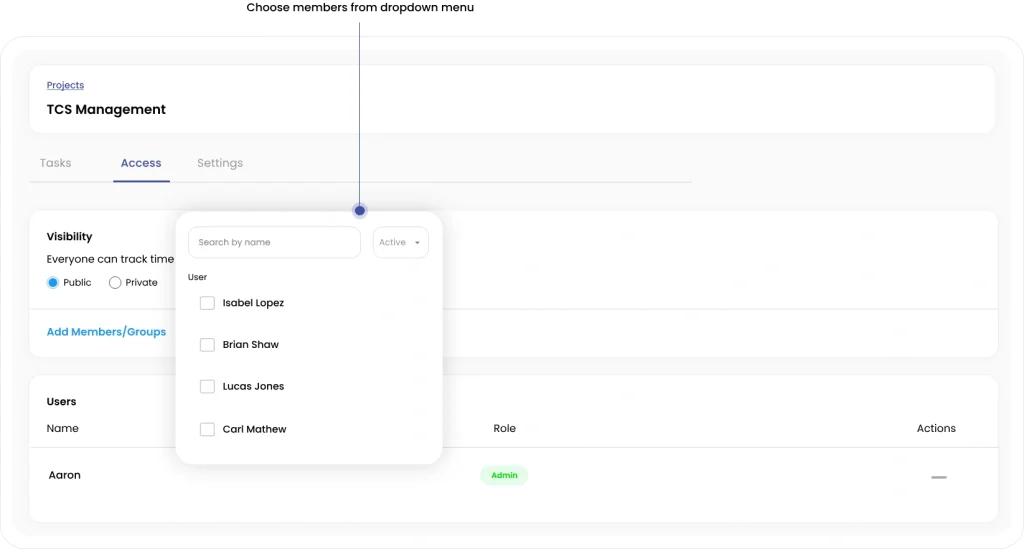Click the Brian Shaw name label
Viewport: 1024px width, 549px height.
[x=251, y=345]
